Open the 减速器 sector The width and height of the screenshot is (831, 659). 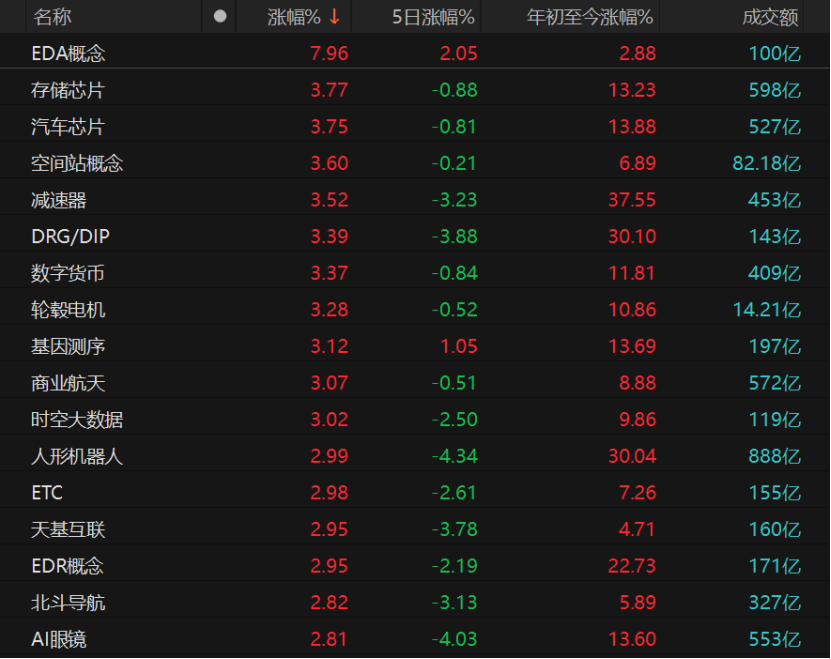click(x=59, y=200)
